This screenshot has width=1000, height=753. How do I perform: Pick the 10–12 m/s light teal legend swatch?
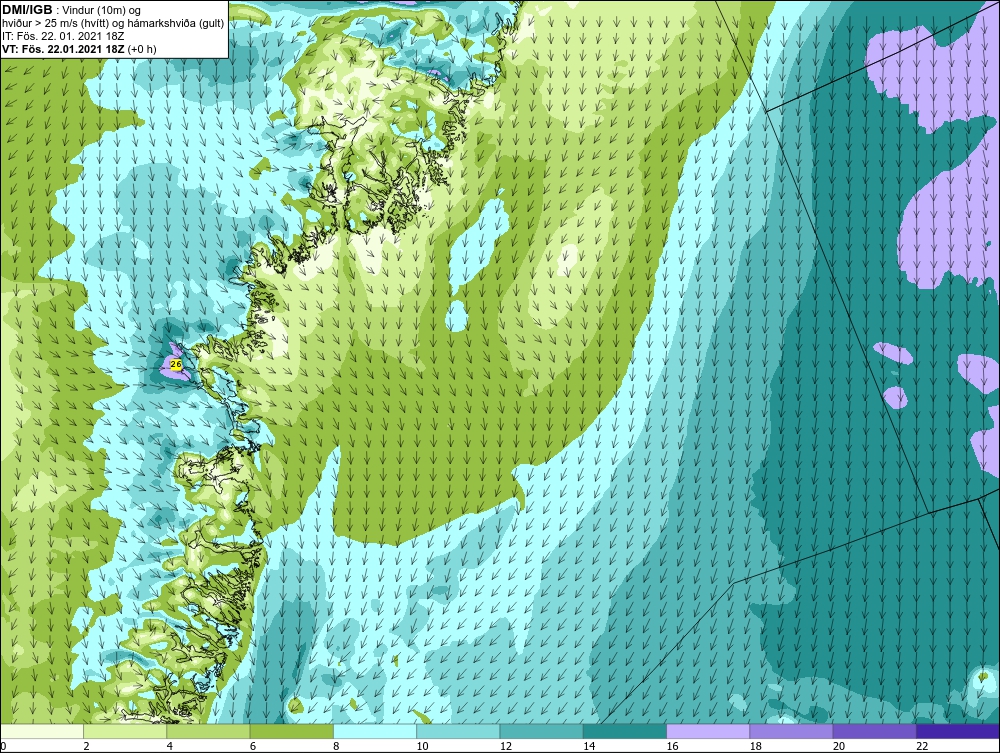[458, 731]
